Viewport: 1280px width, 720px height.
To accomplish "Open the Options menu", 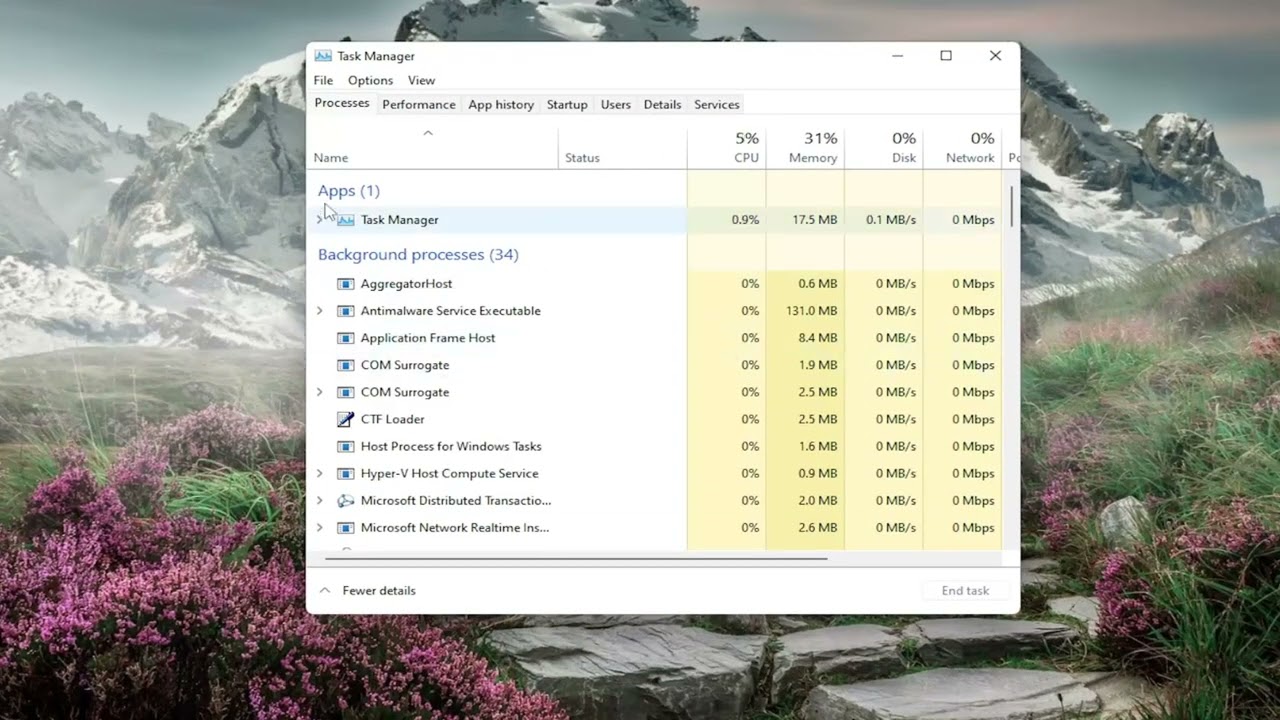I will [370, 80].
